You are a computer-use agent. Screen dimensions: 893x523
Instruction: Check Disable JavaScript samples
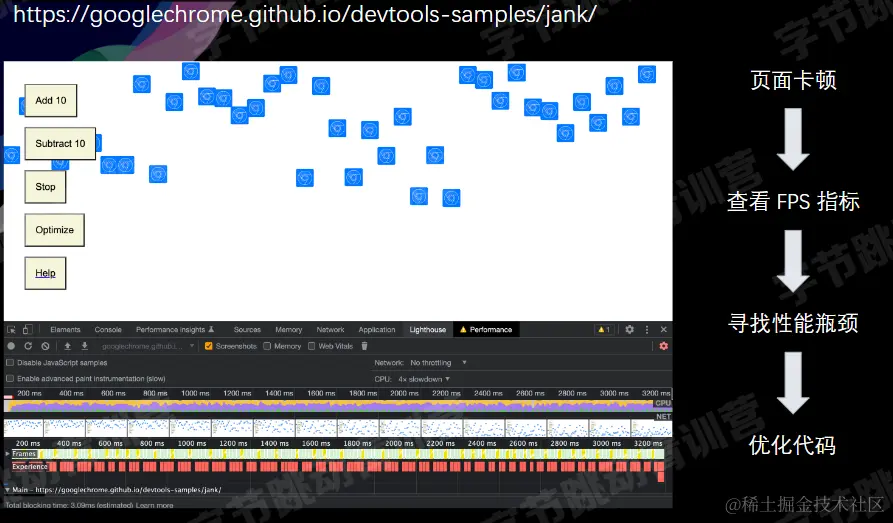(10, 362)
